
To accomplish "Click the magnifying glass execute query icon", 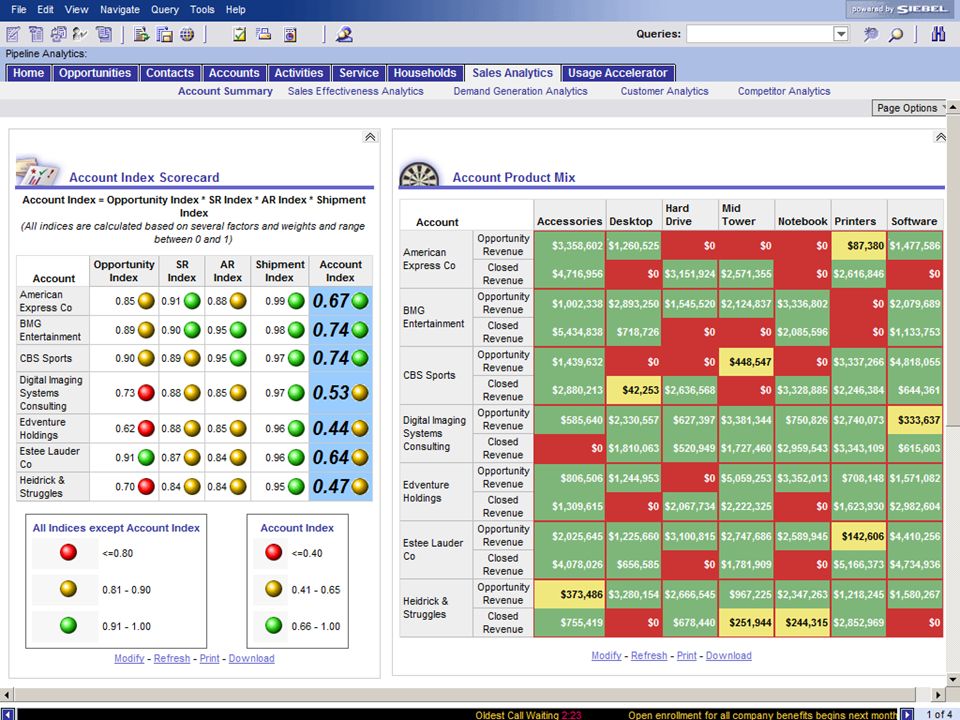I will coord(896,34).
